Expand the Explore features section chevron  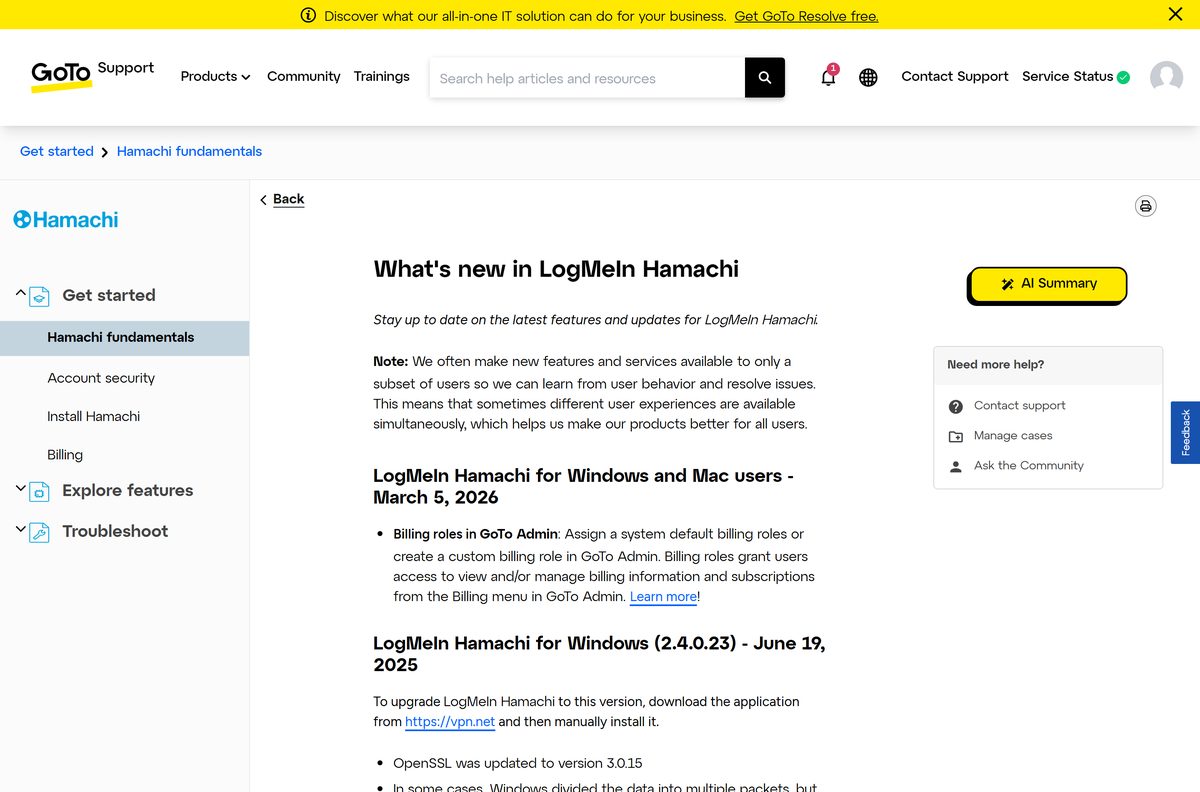[20, 488]
